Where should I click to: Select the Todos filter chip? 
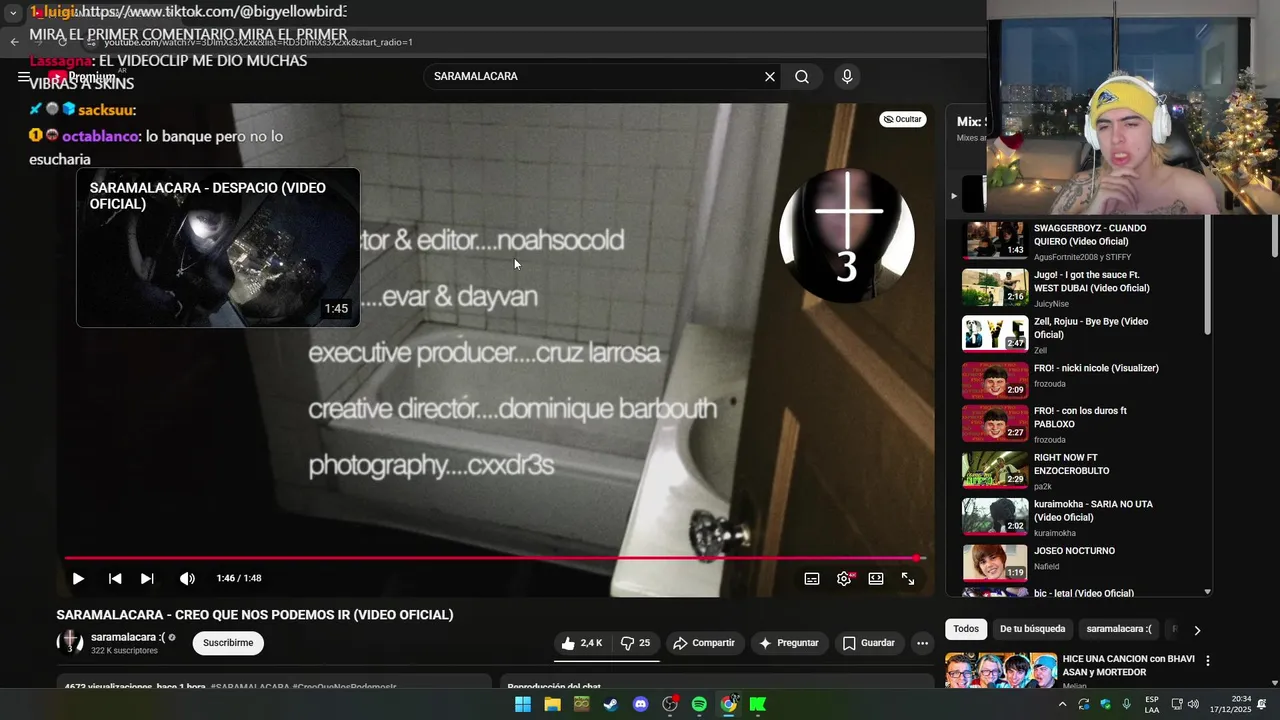point(966,629)
